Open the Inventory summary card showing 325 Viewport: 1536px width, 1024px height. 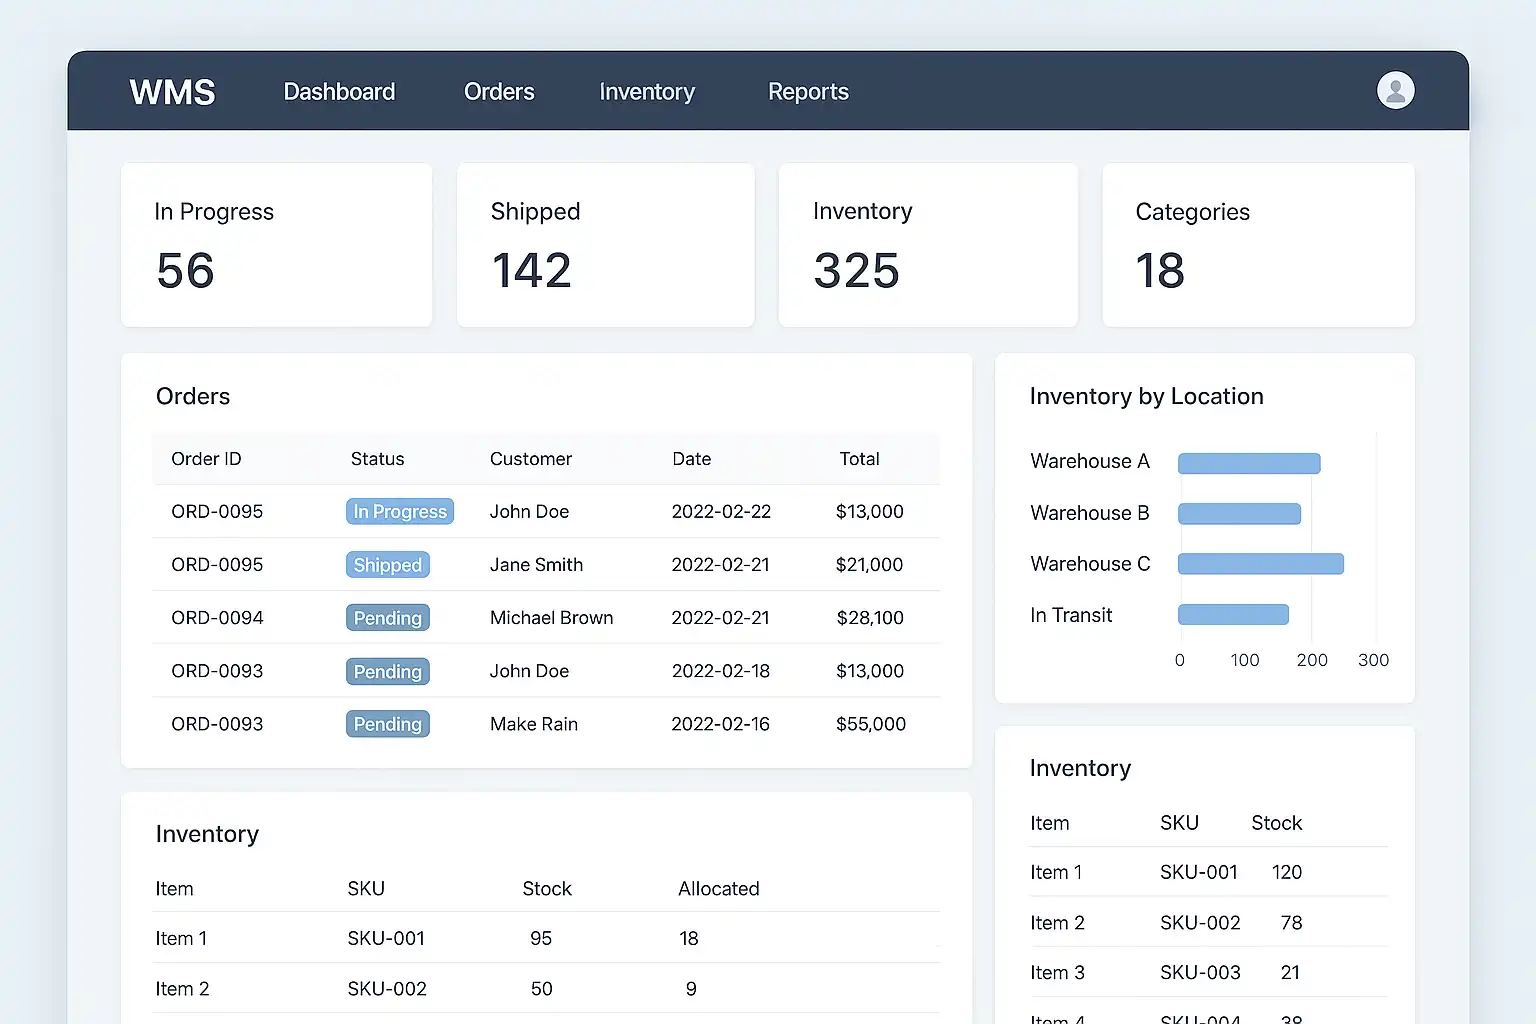[927, 245]
